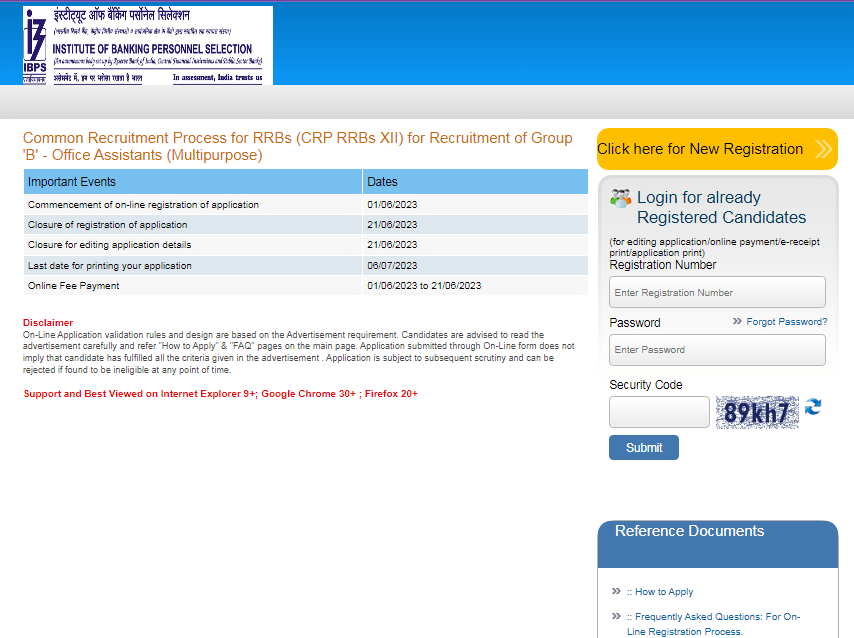Refresh the security code captcha
This screenshot has height=638, width=854.
813,407
